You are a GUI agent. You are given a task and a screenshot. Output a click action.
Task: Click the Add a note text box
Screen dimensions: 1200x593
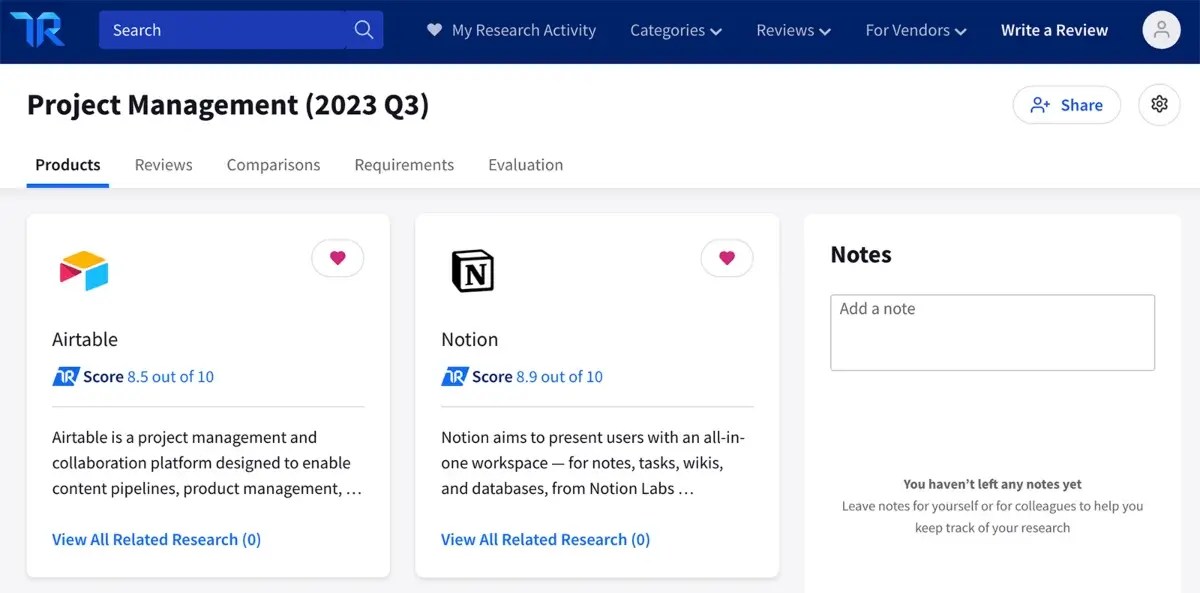(993, 332)
